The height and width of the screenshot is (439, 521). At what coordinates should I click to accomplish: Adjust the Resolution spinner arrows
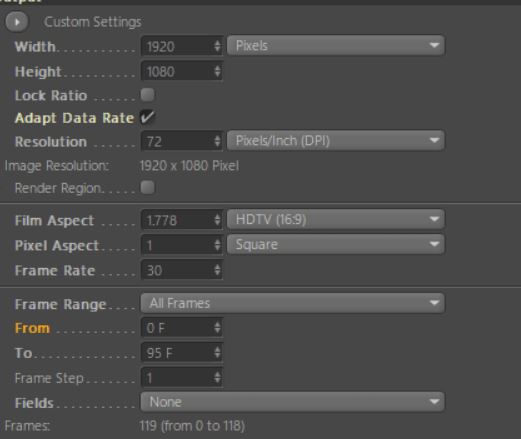217,141
